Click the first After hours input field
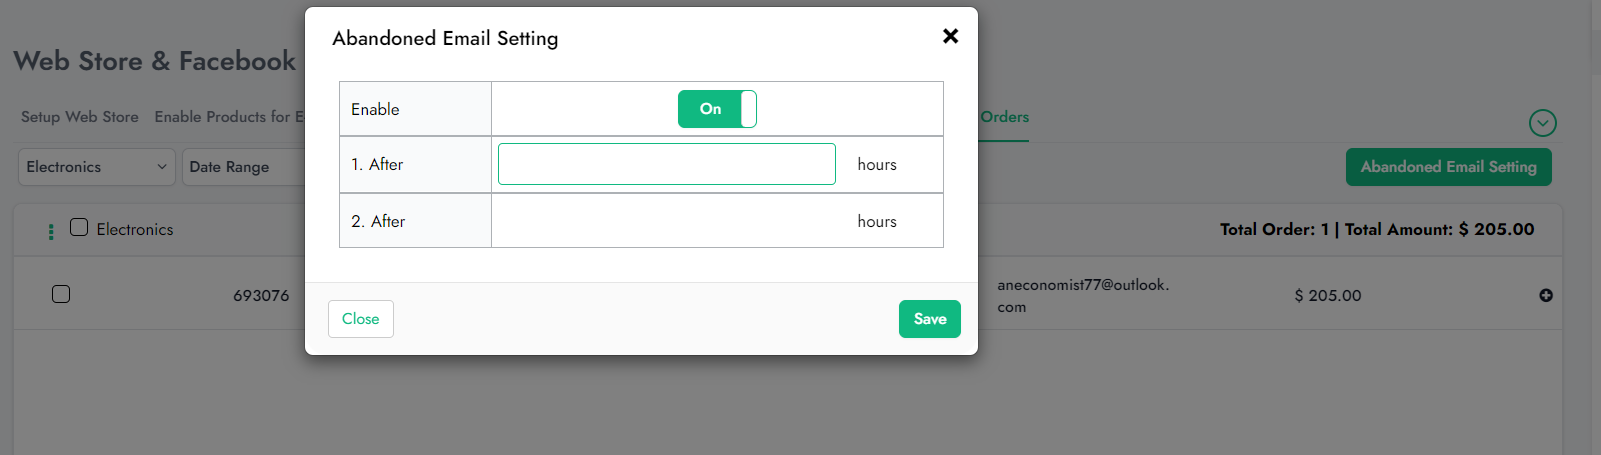This screenshot has width=1601, height=455. click(666, 164)
